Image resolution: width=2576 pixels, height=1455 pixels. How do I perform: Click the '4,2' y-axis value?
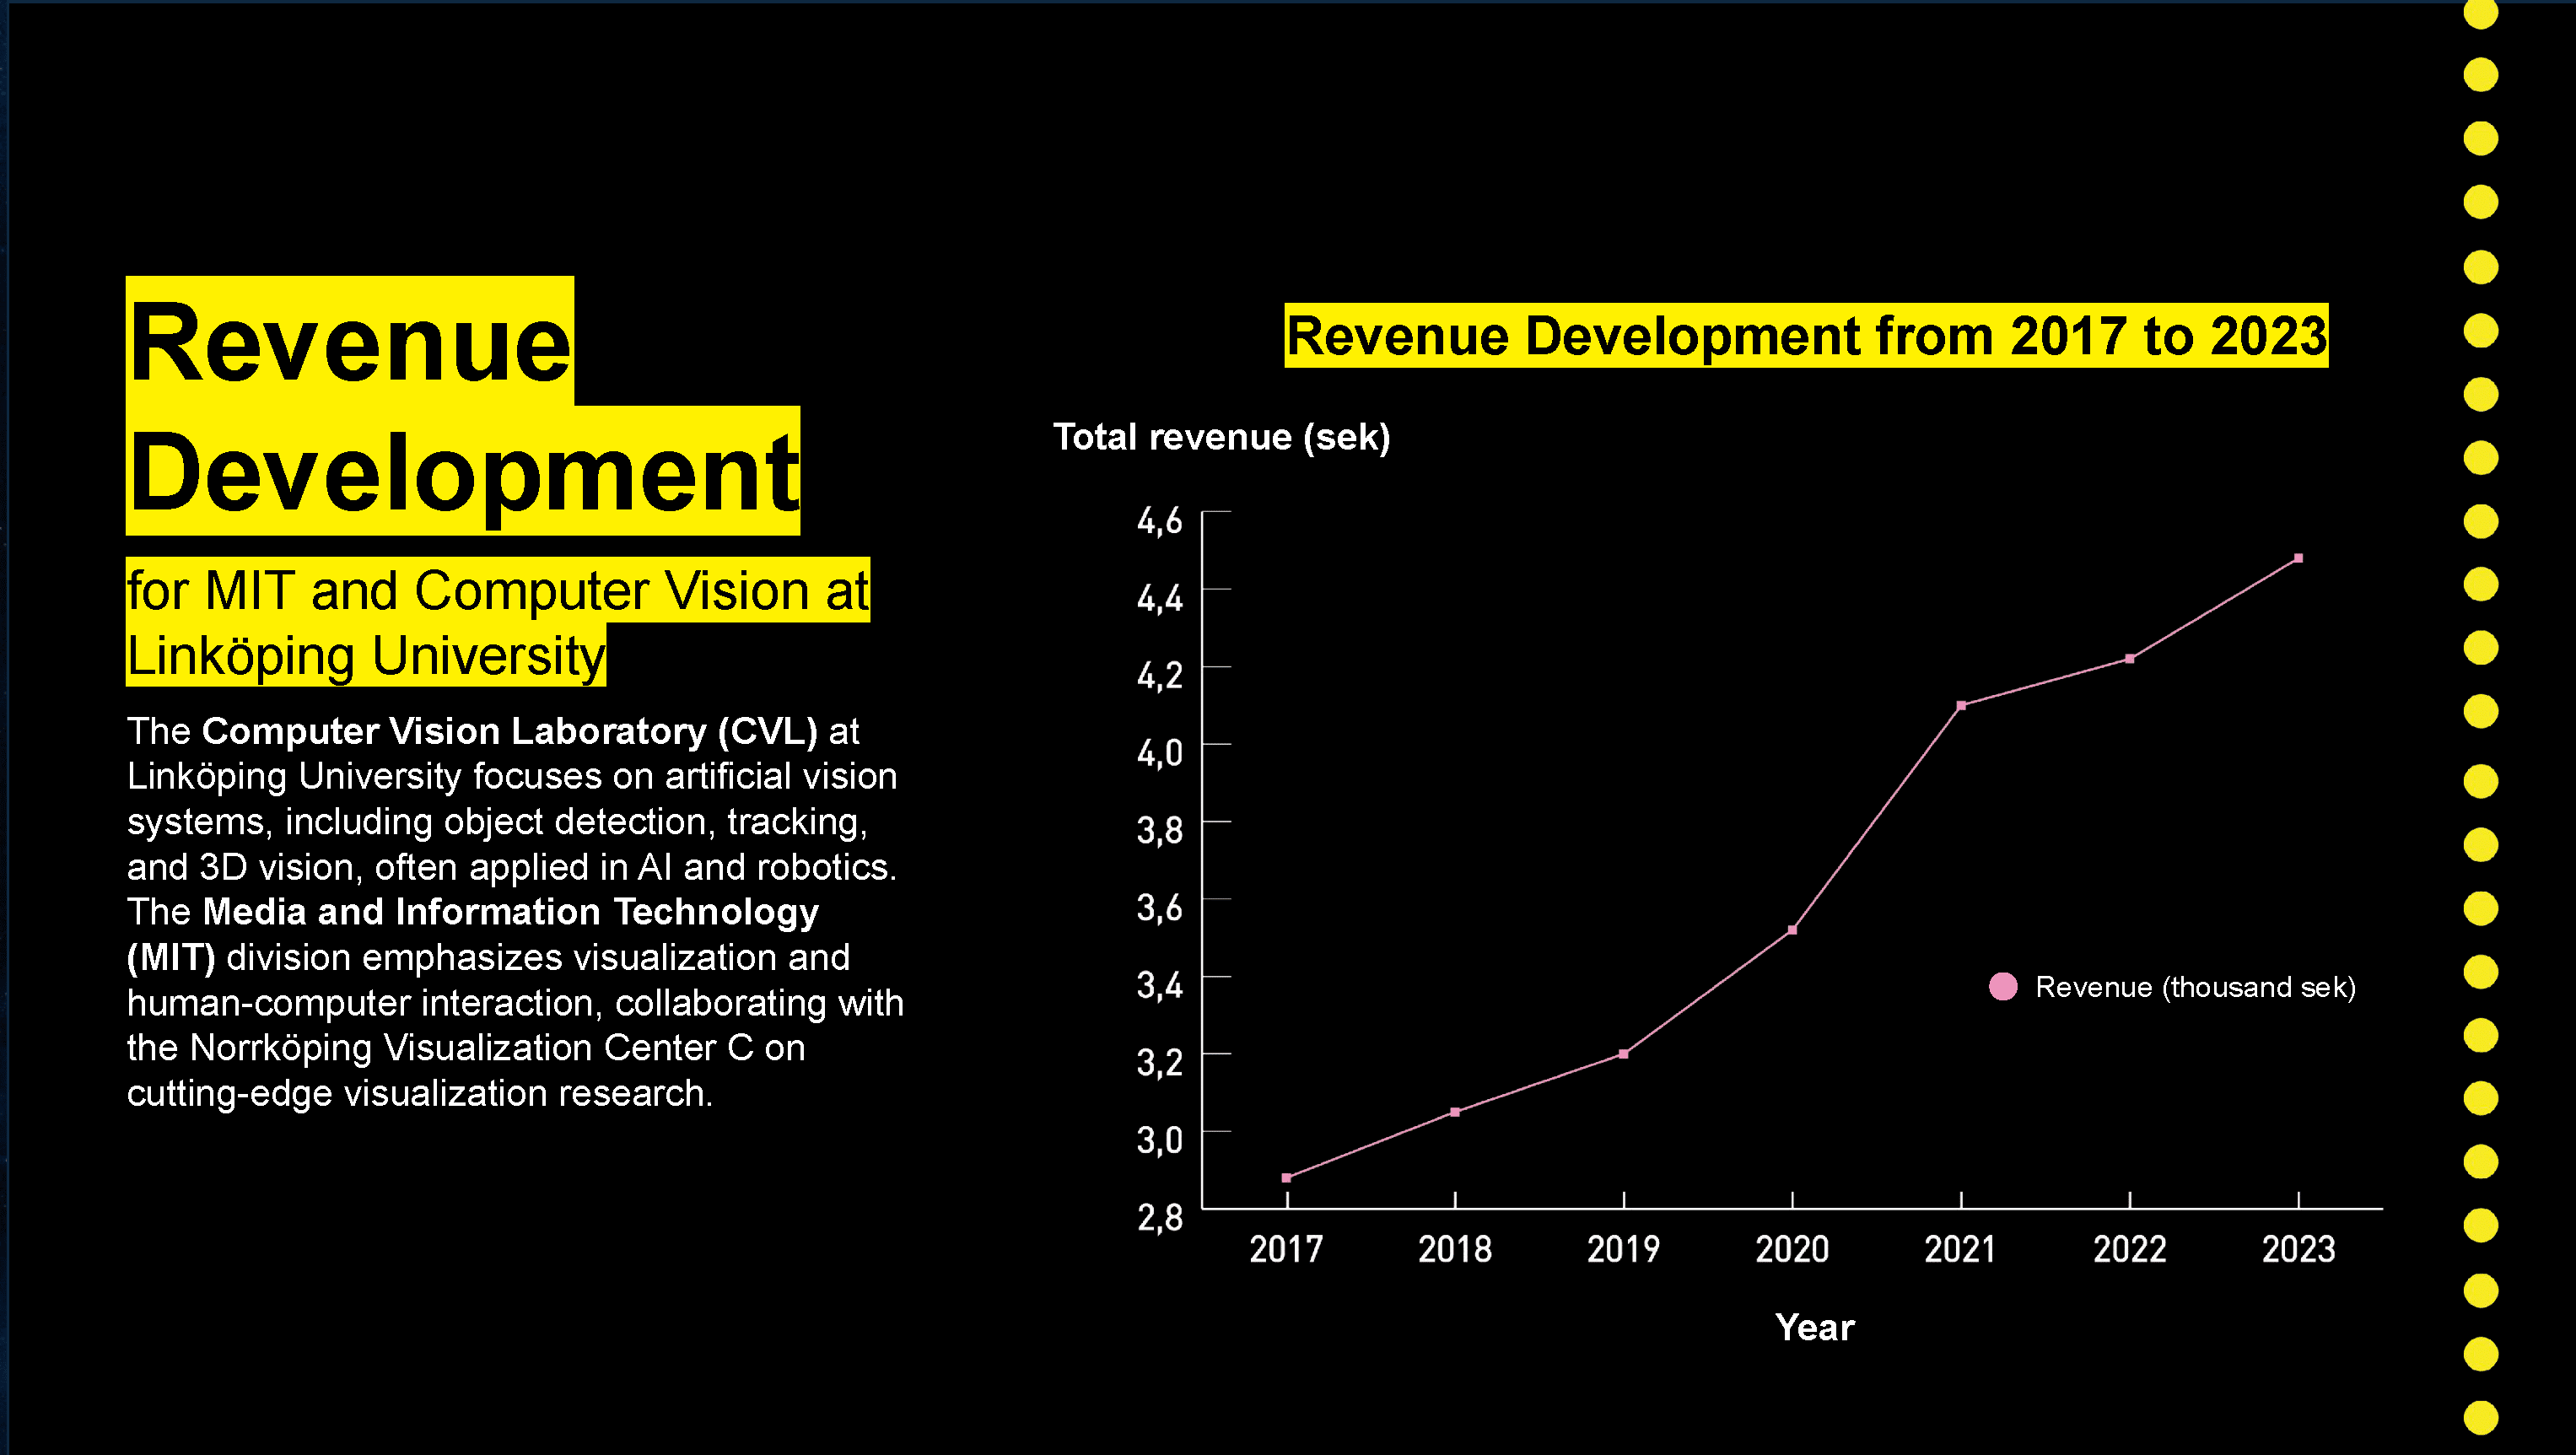click(x=1160, y=676)
